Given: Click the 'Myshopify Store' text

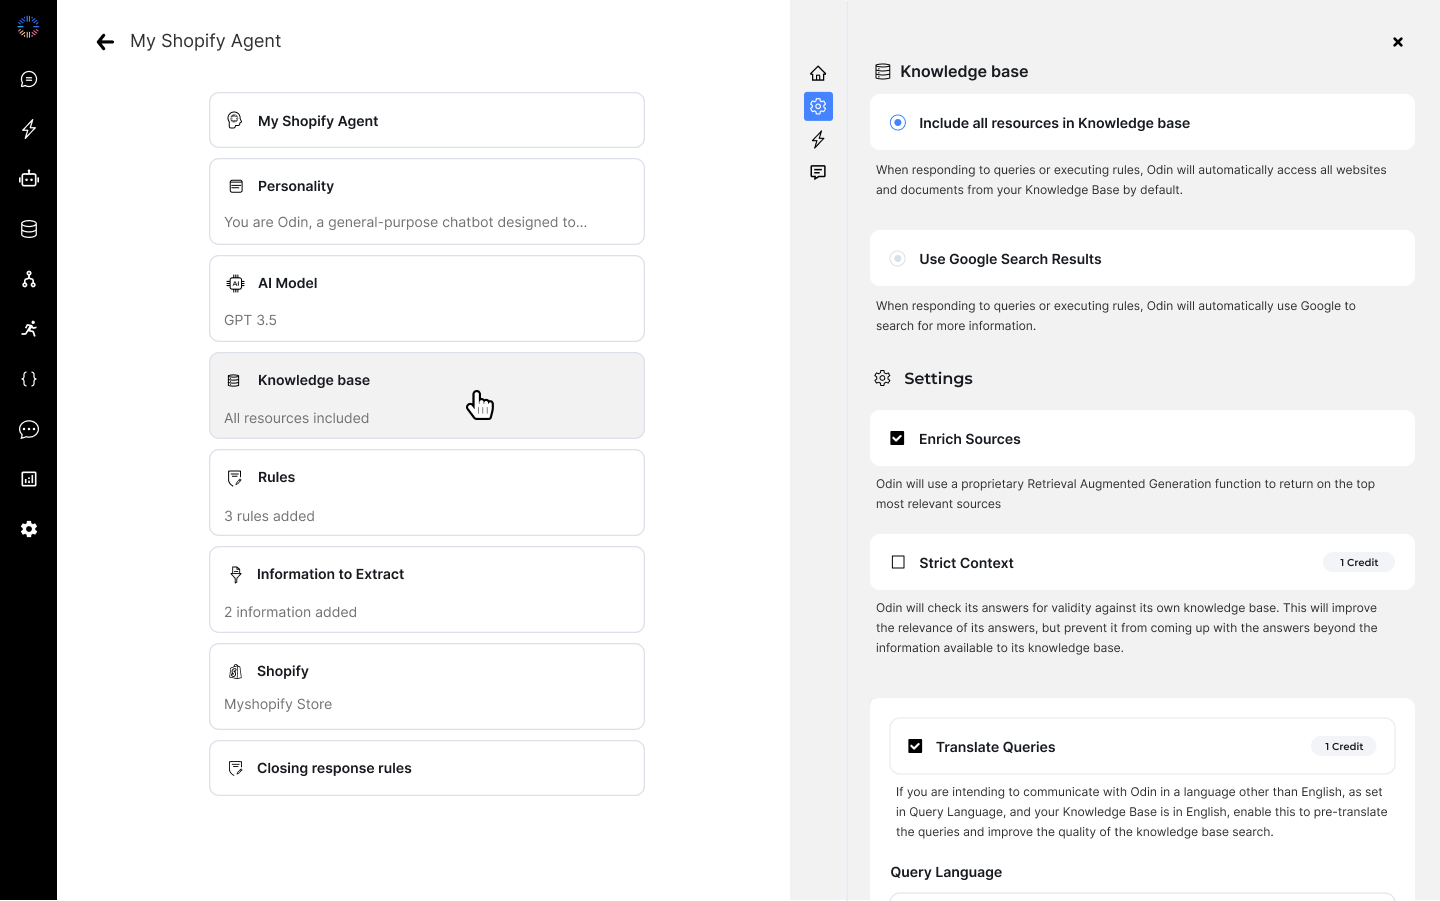Looking at the screenshot, I should coord(278,704).
